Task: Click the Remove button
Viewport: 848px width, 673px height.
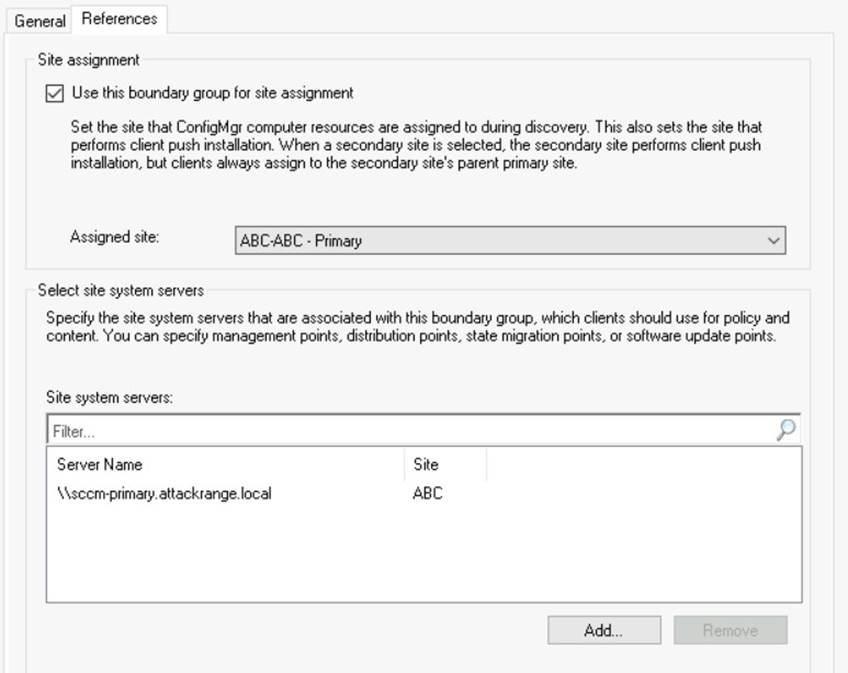Action: (730, 630)
